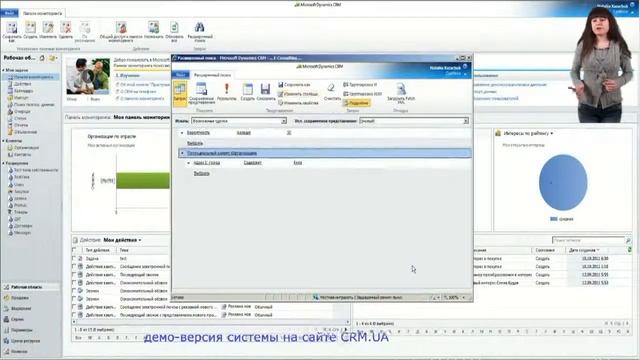Collapse the My Work navigation group
The height and width of the screenshot is (360, 640).
click(4, 70)
